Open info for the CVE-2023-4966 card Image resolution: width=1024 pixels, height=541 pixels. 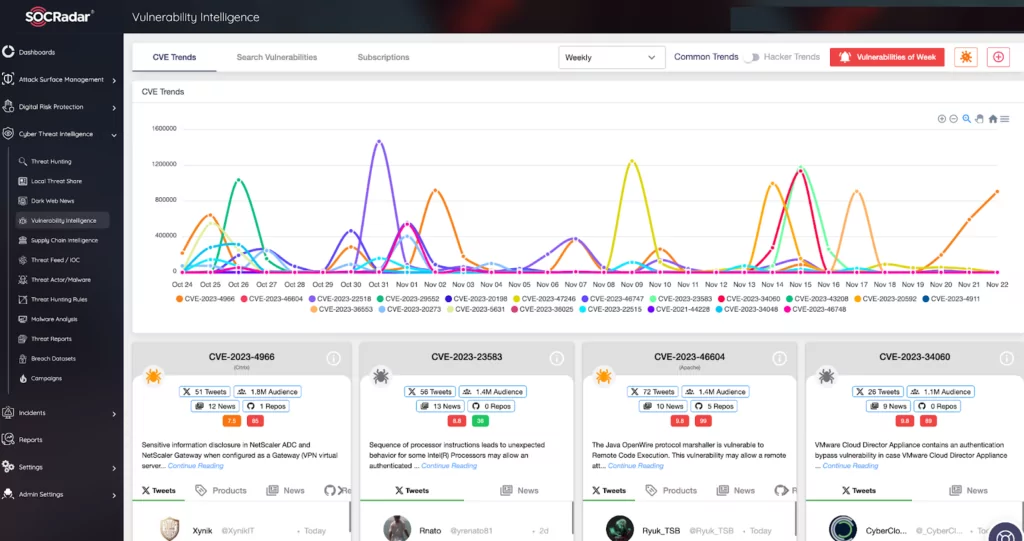coord(333,358)
